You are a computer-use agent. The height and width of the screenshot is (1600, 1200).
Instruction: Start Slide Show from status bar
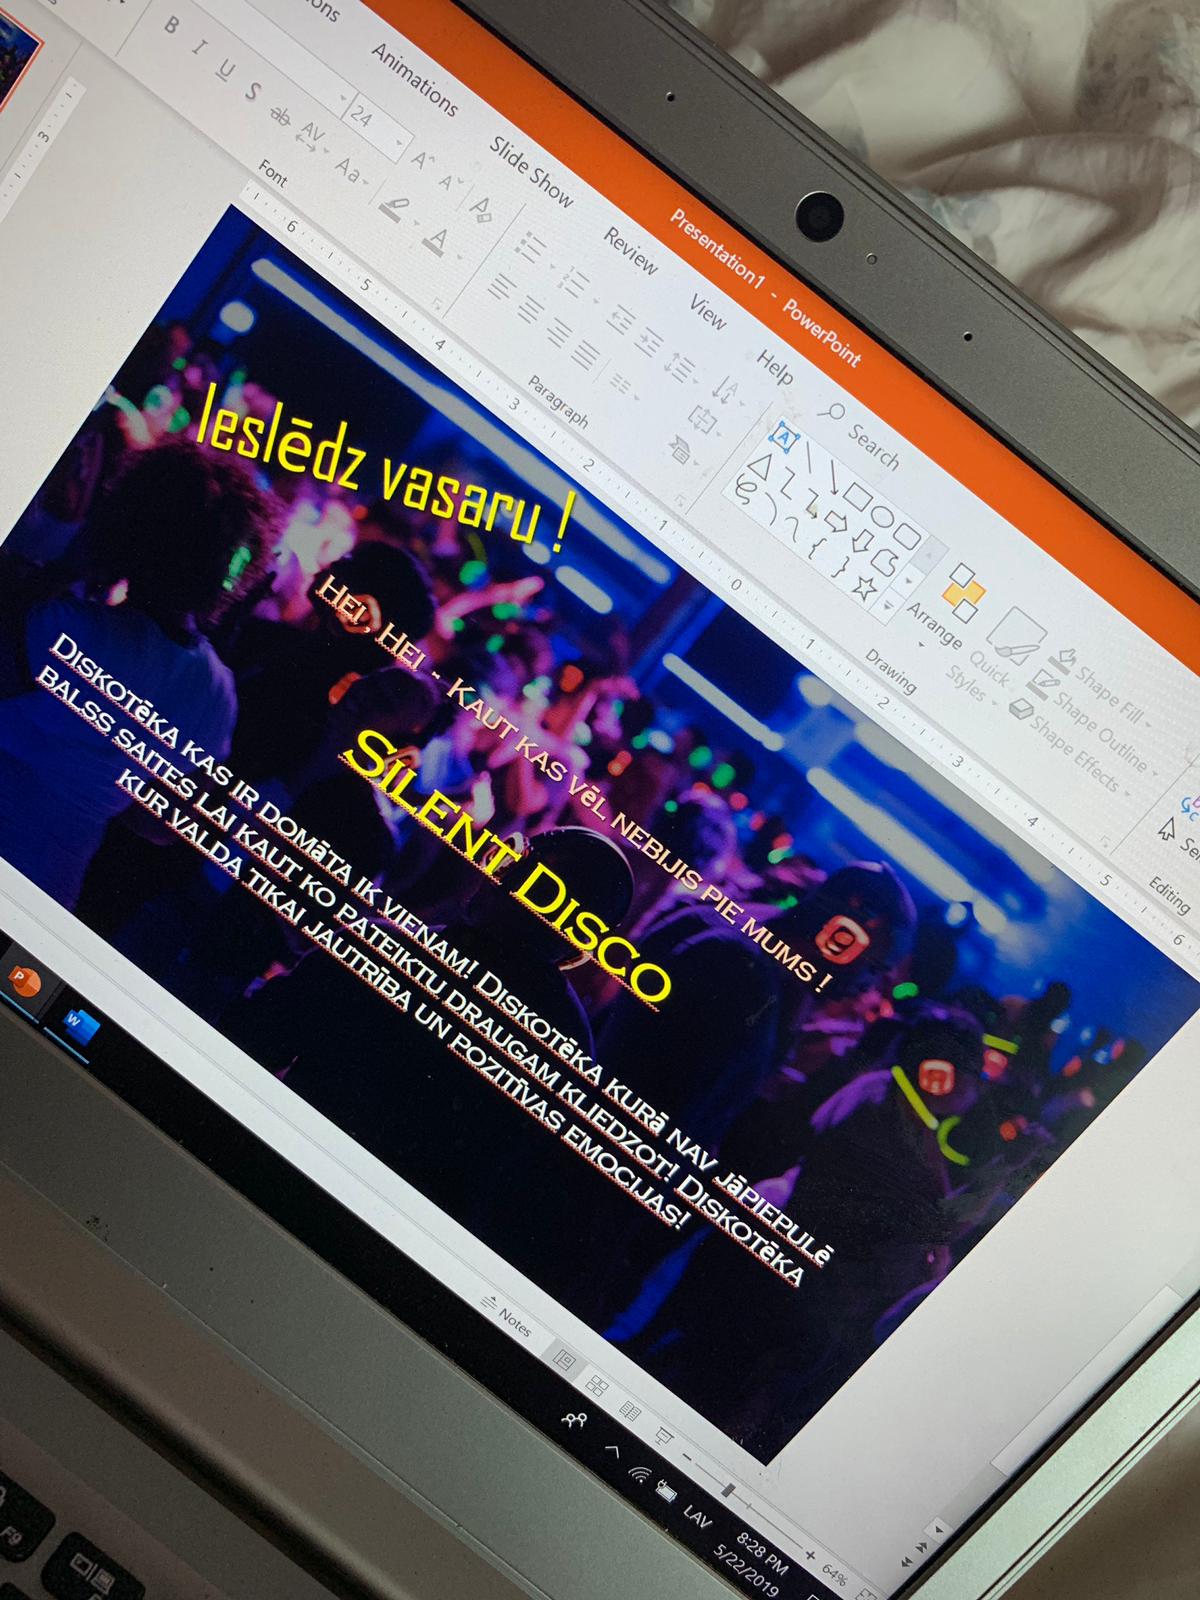(x=663, y=1436)
